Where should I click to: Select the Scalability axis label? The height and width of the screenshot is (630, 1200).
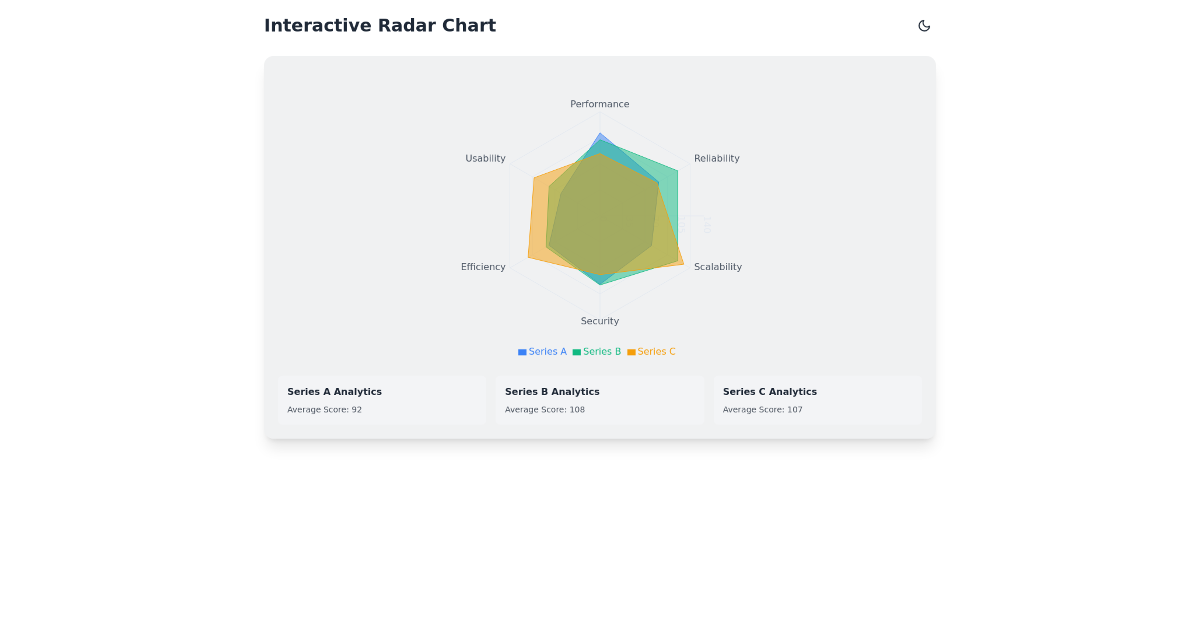click(x=718, y=267)
